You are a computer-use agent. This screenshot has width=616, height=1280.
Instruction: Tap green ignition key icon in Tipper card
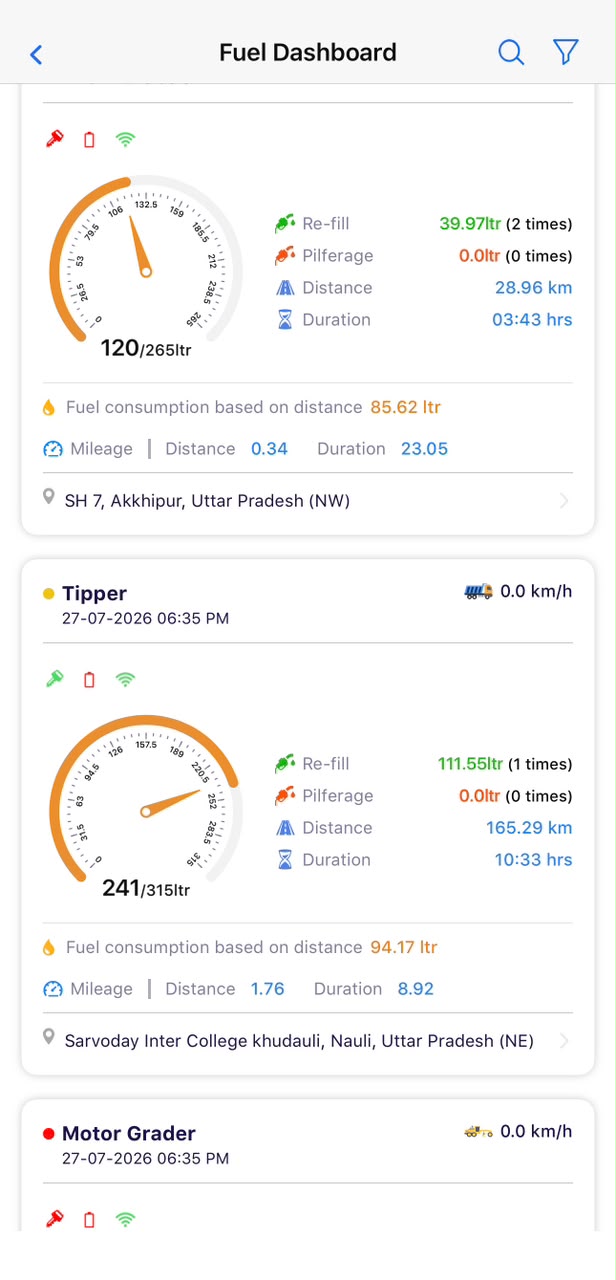coord(55,679)
